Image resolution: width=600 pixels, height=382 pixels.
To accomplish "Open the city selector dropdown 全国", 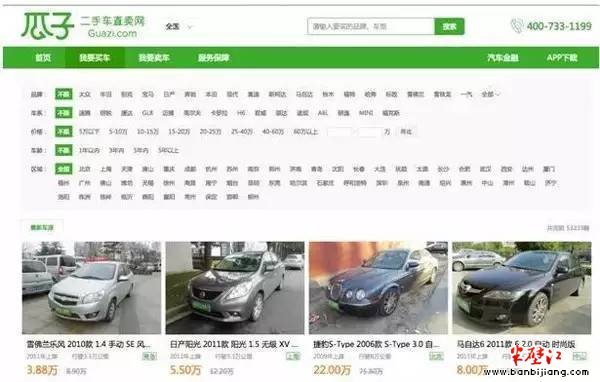I will [x=179, y=26].
